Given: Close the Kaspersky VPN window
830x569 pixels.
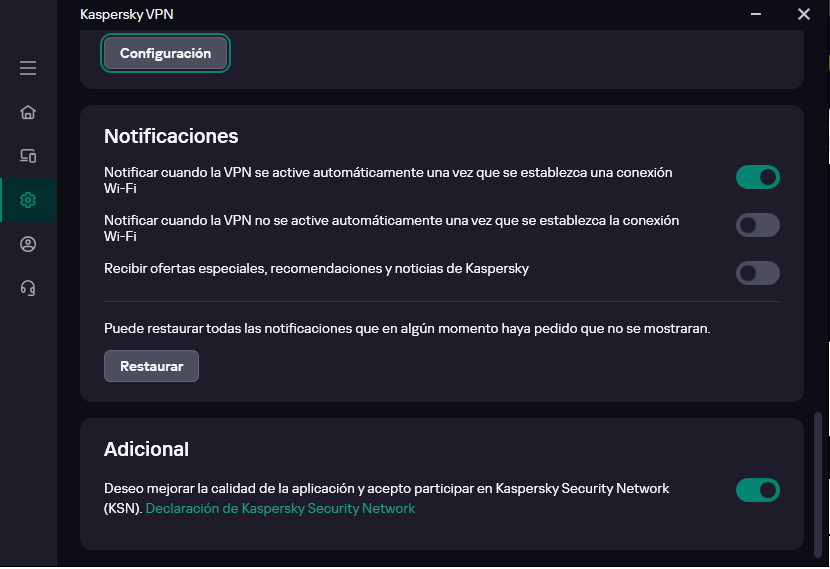Looking at the screenshot, I should click(803, 14).
